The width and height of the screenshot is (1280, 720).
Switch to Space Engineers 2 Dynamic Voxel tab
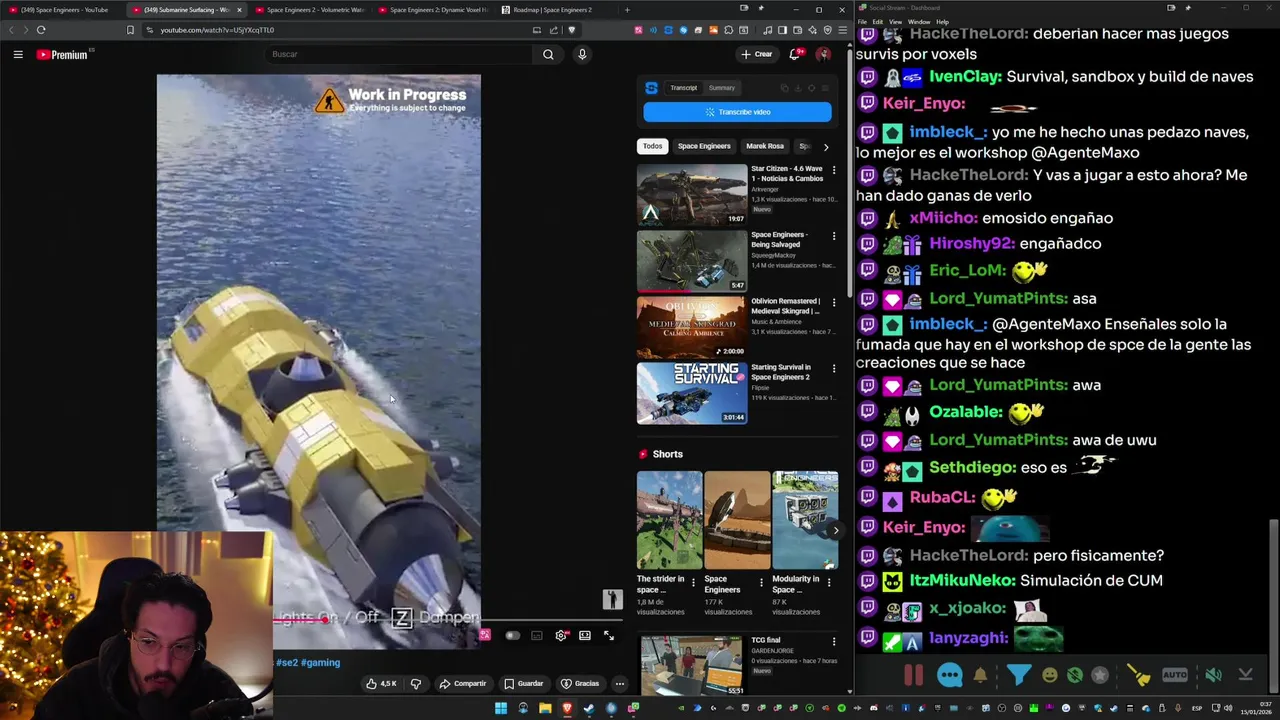click(434, 10)
